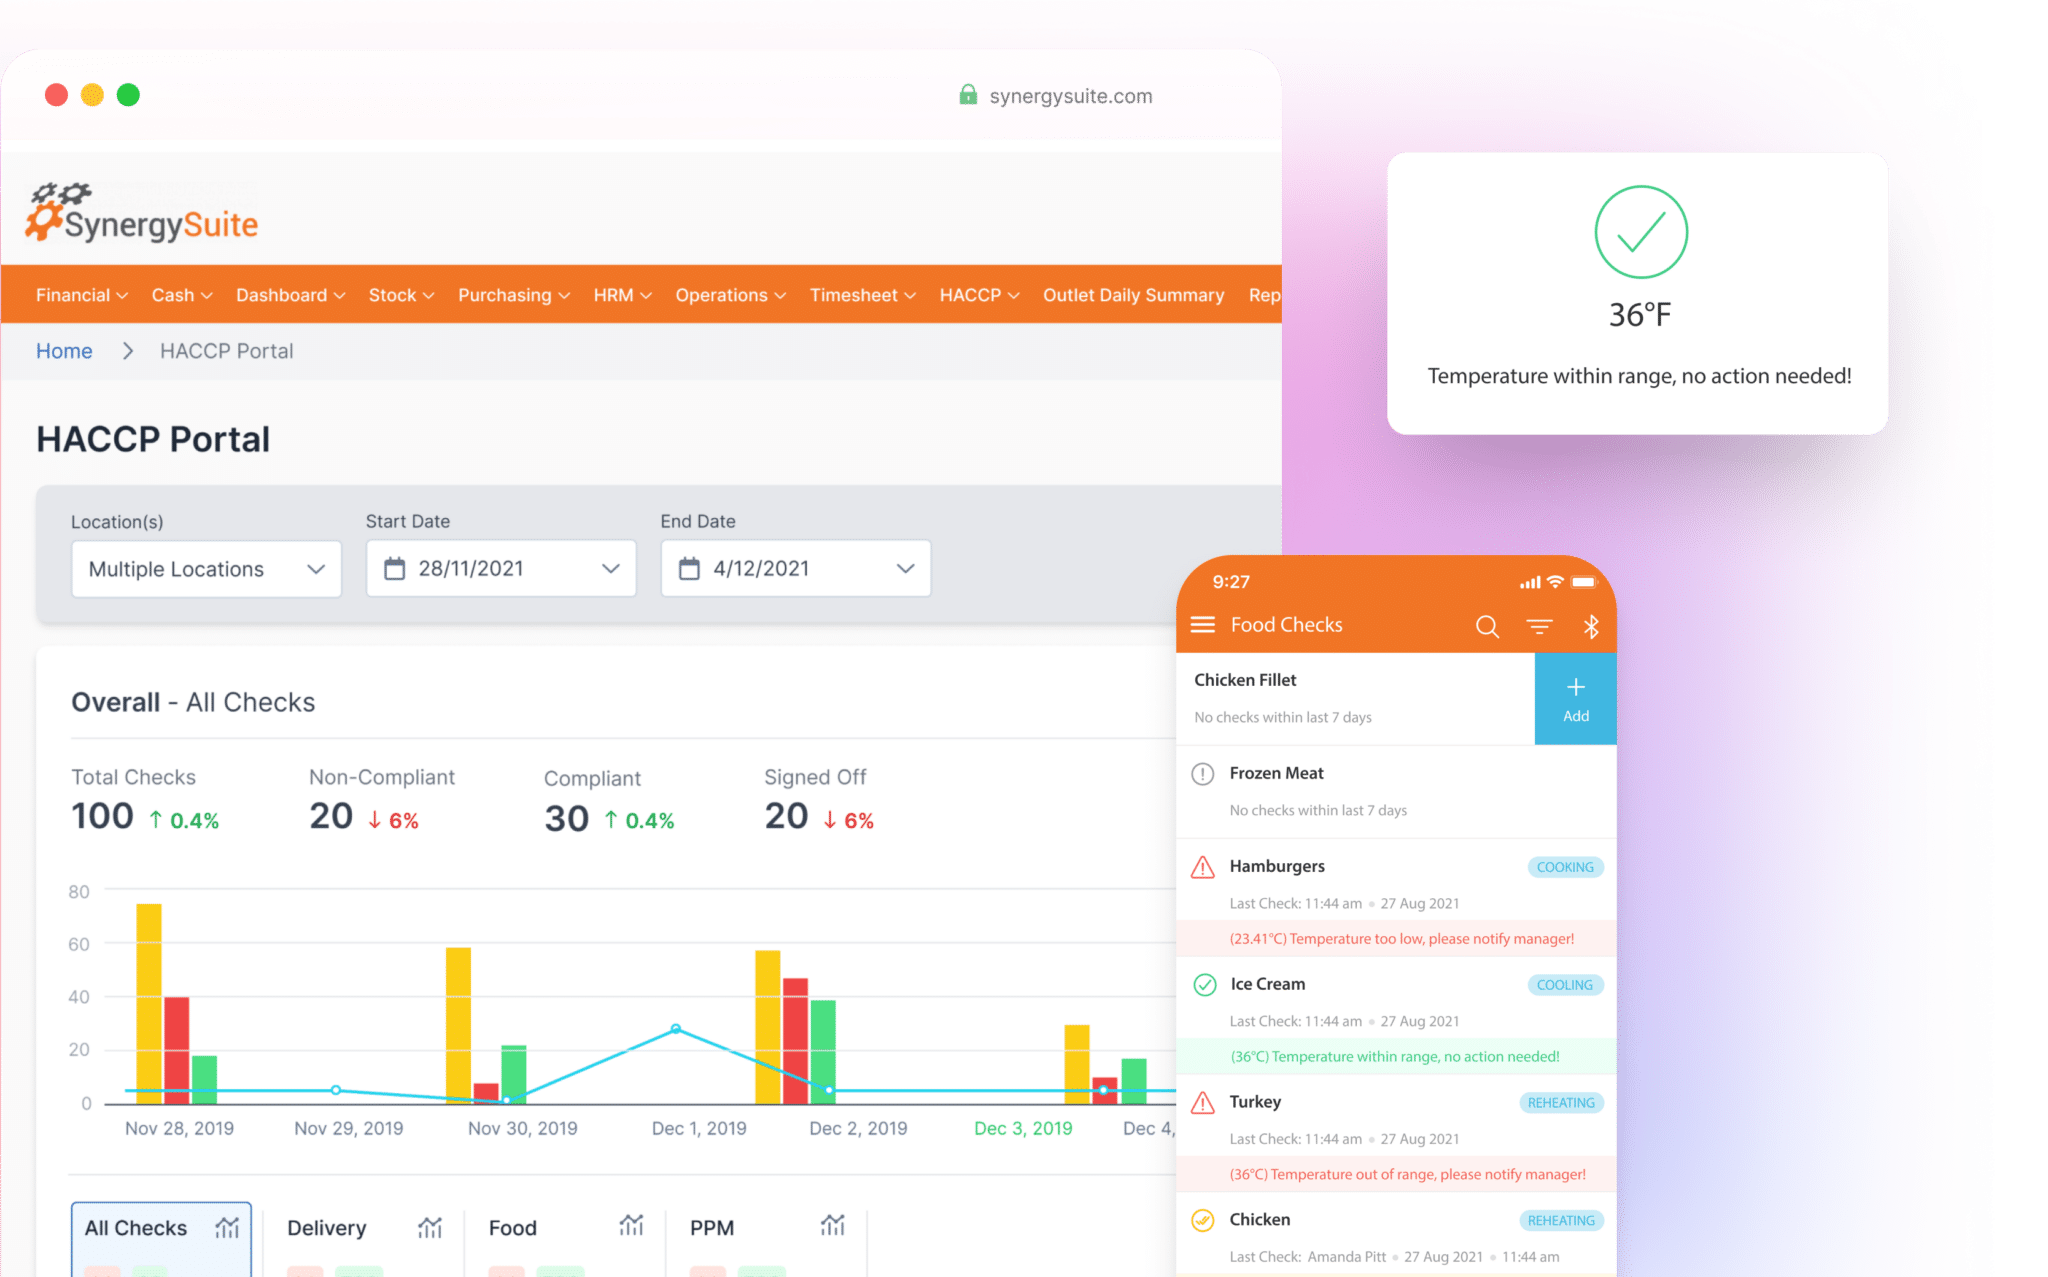Tap the search icon in Food Checks header

click(1487, 625)
